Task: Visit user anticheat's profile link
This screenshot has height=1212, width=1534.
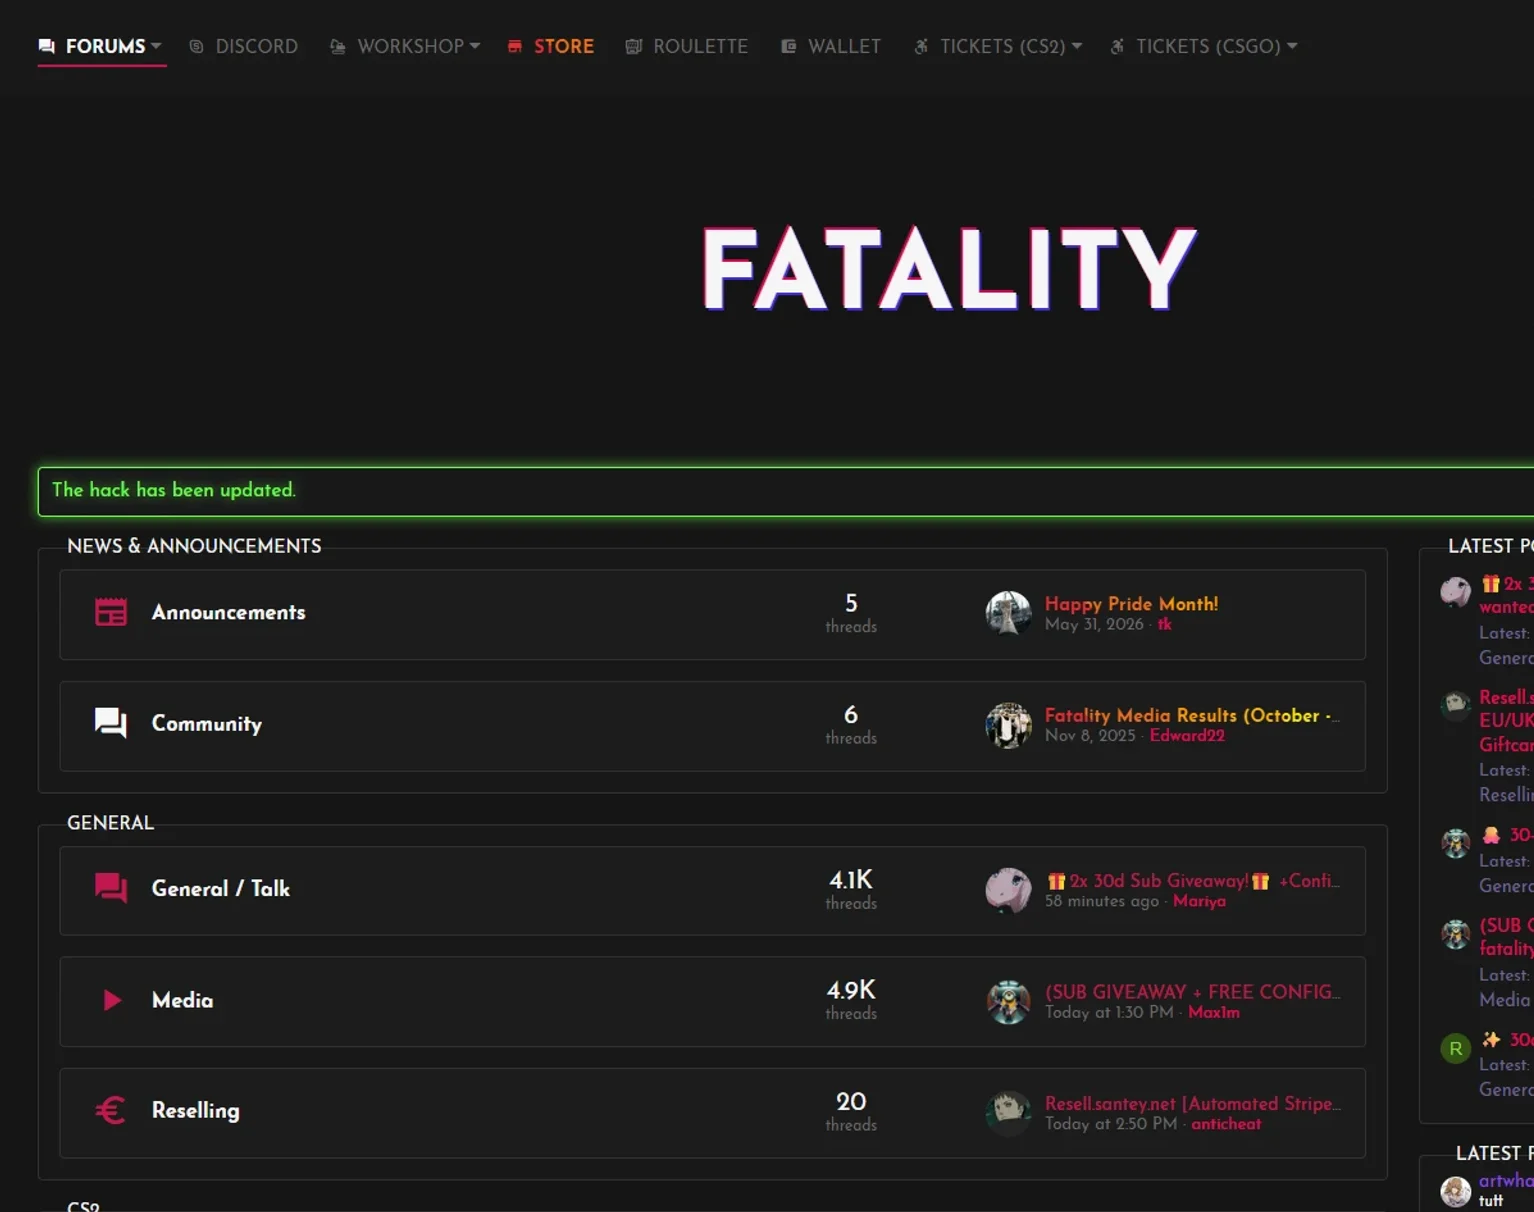Action: pyautogui.click(x=1226, y=1124)
